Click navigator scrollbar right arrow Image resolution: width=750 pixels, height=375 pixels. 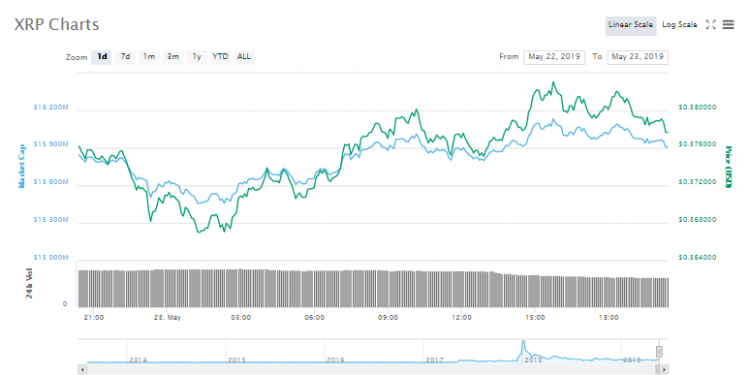pos(664,370)
